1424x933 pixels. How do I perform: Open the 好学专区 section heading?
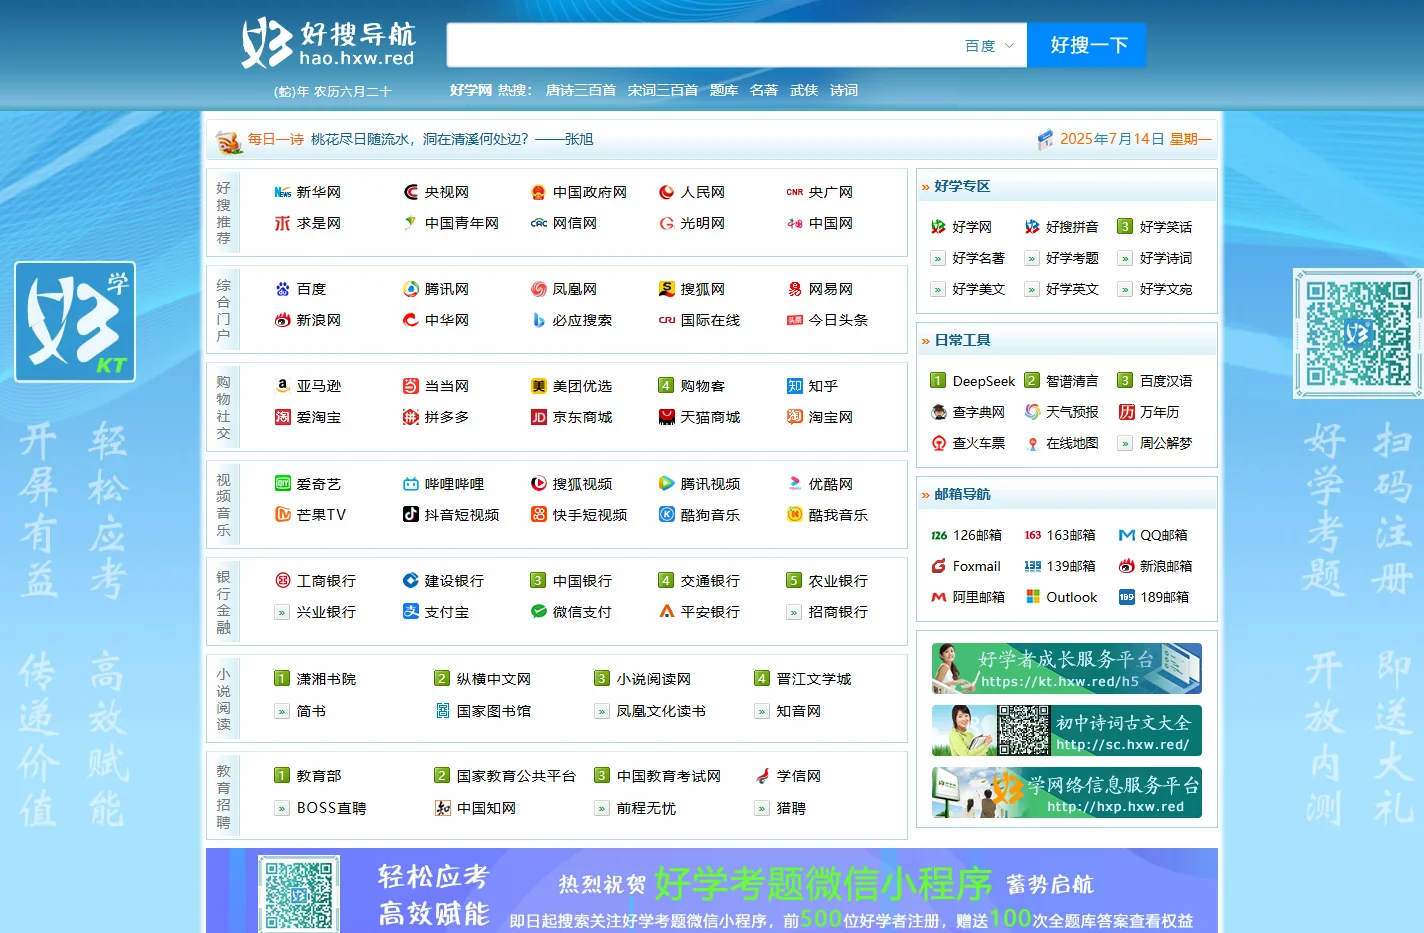962,186
